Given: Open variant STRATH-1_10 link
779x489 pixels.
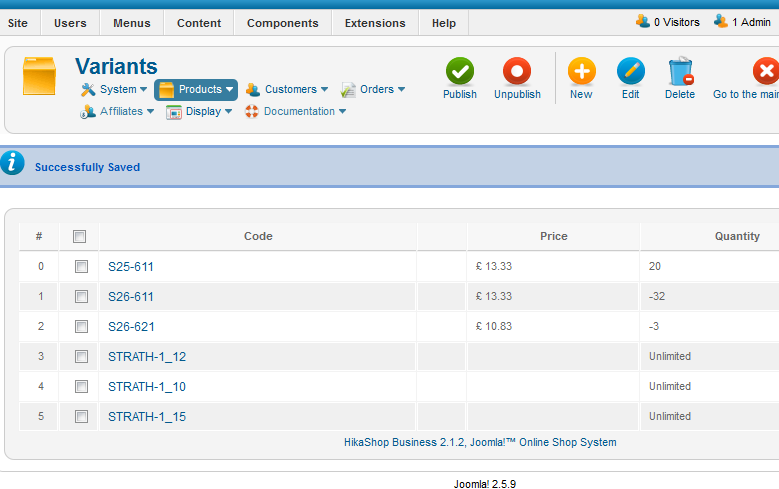Looking at the screenshot, I should click(x=147, y=387).
